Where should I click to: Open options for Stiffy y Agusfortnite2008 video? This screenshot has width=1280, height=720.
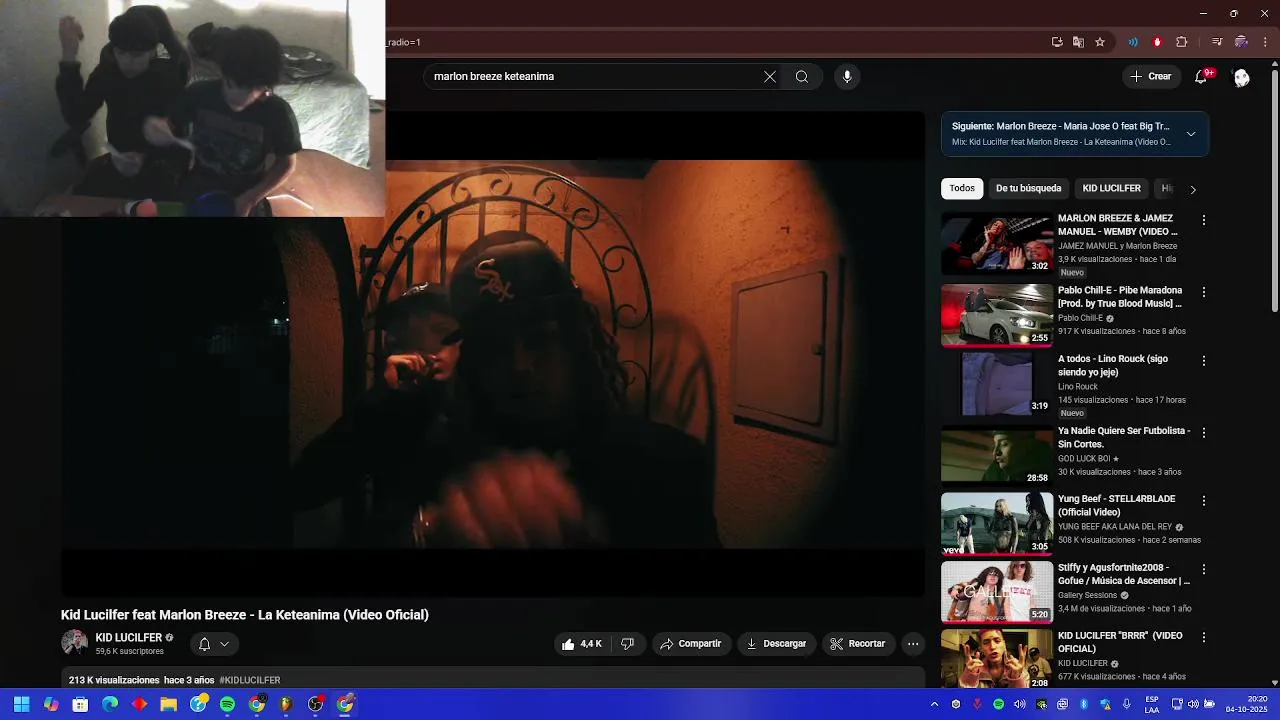pos(1204,569)
